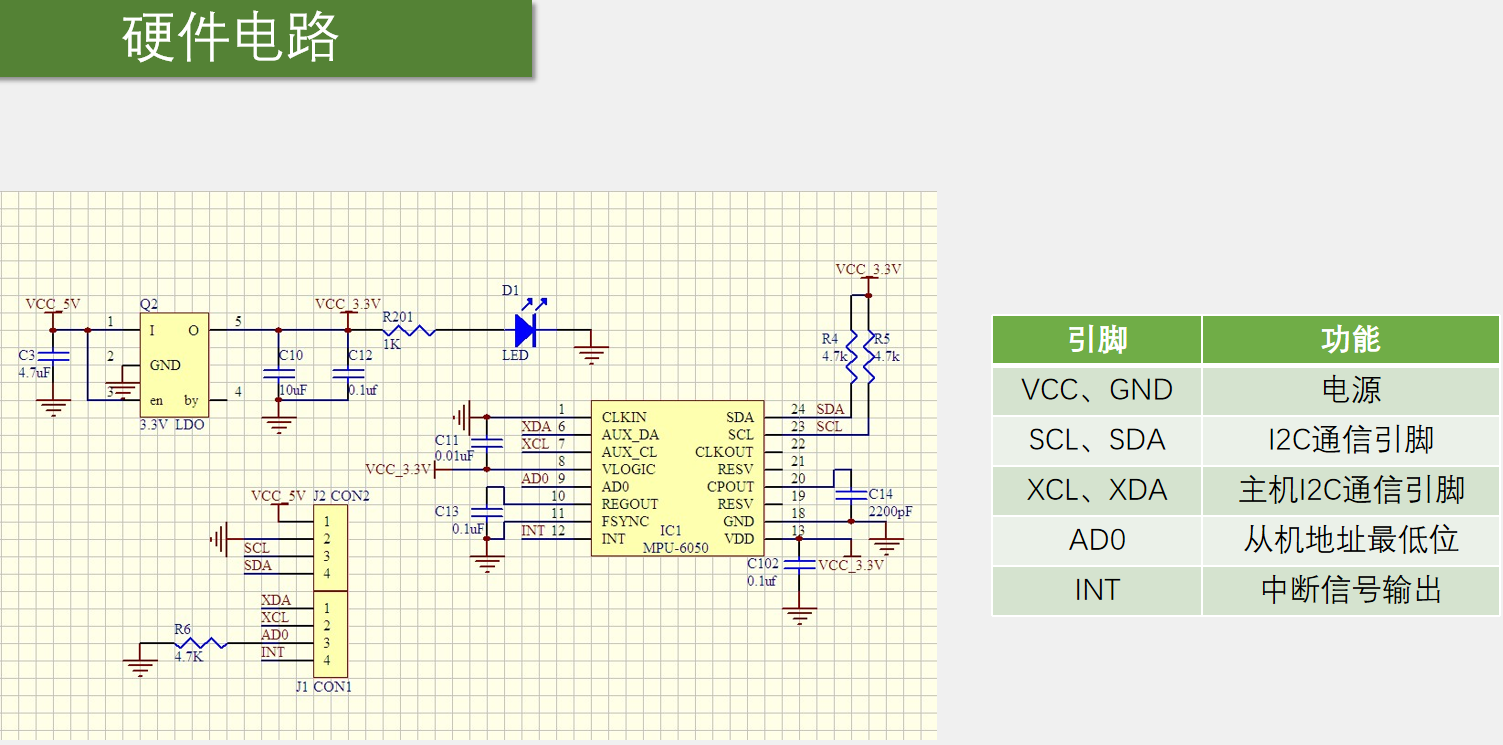Click the C13 0.1uF capacitor symbol

487,514
